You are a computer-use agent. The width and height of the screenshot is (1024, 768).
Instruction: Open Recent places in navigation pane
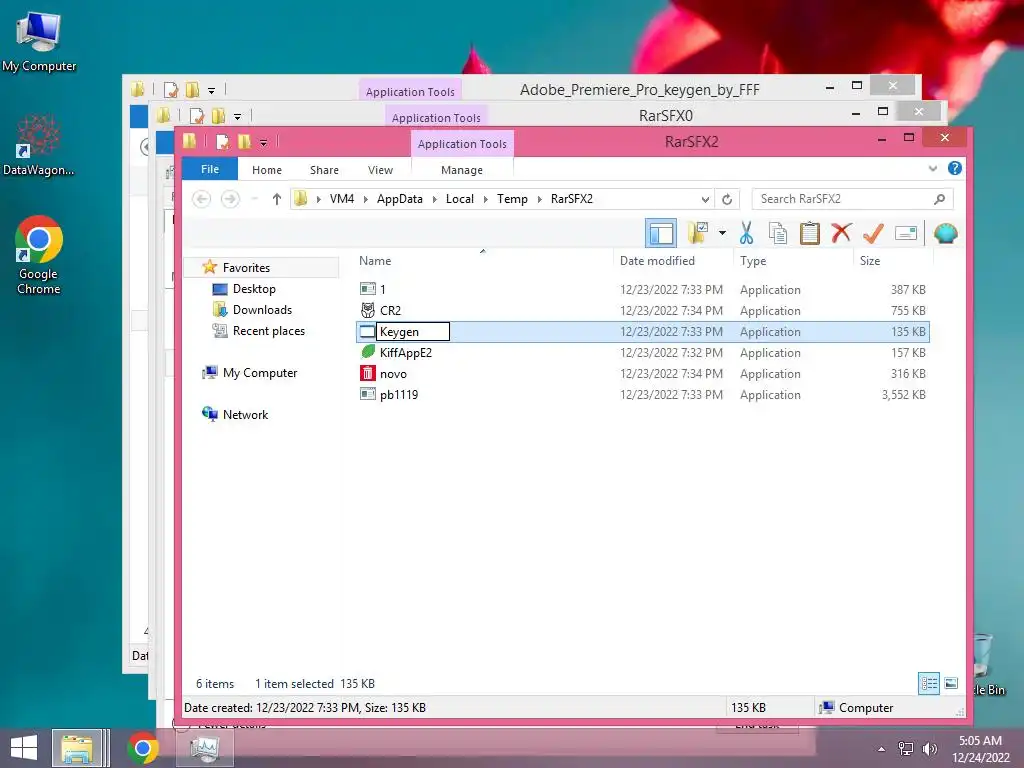tap(268, 330)
